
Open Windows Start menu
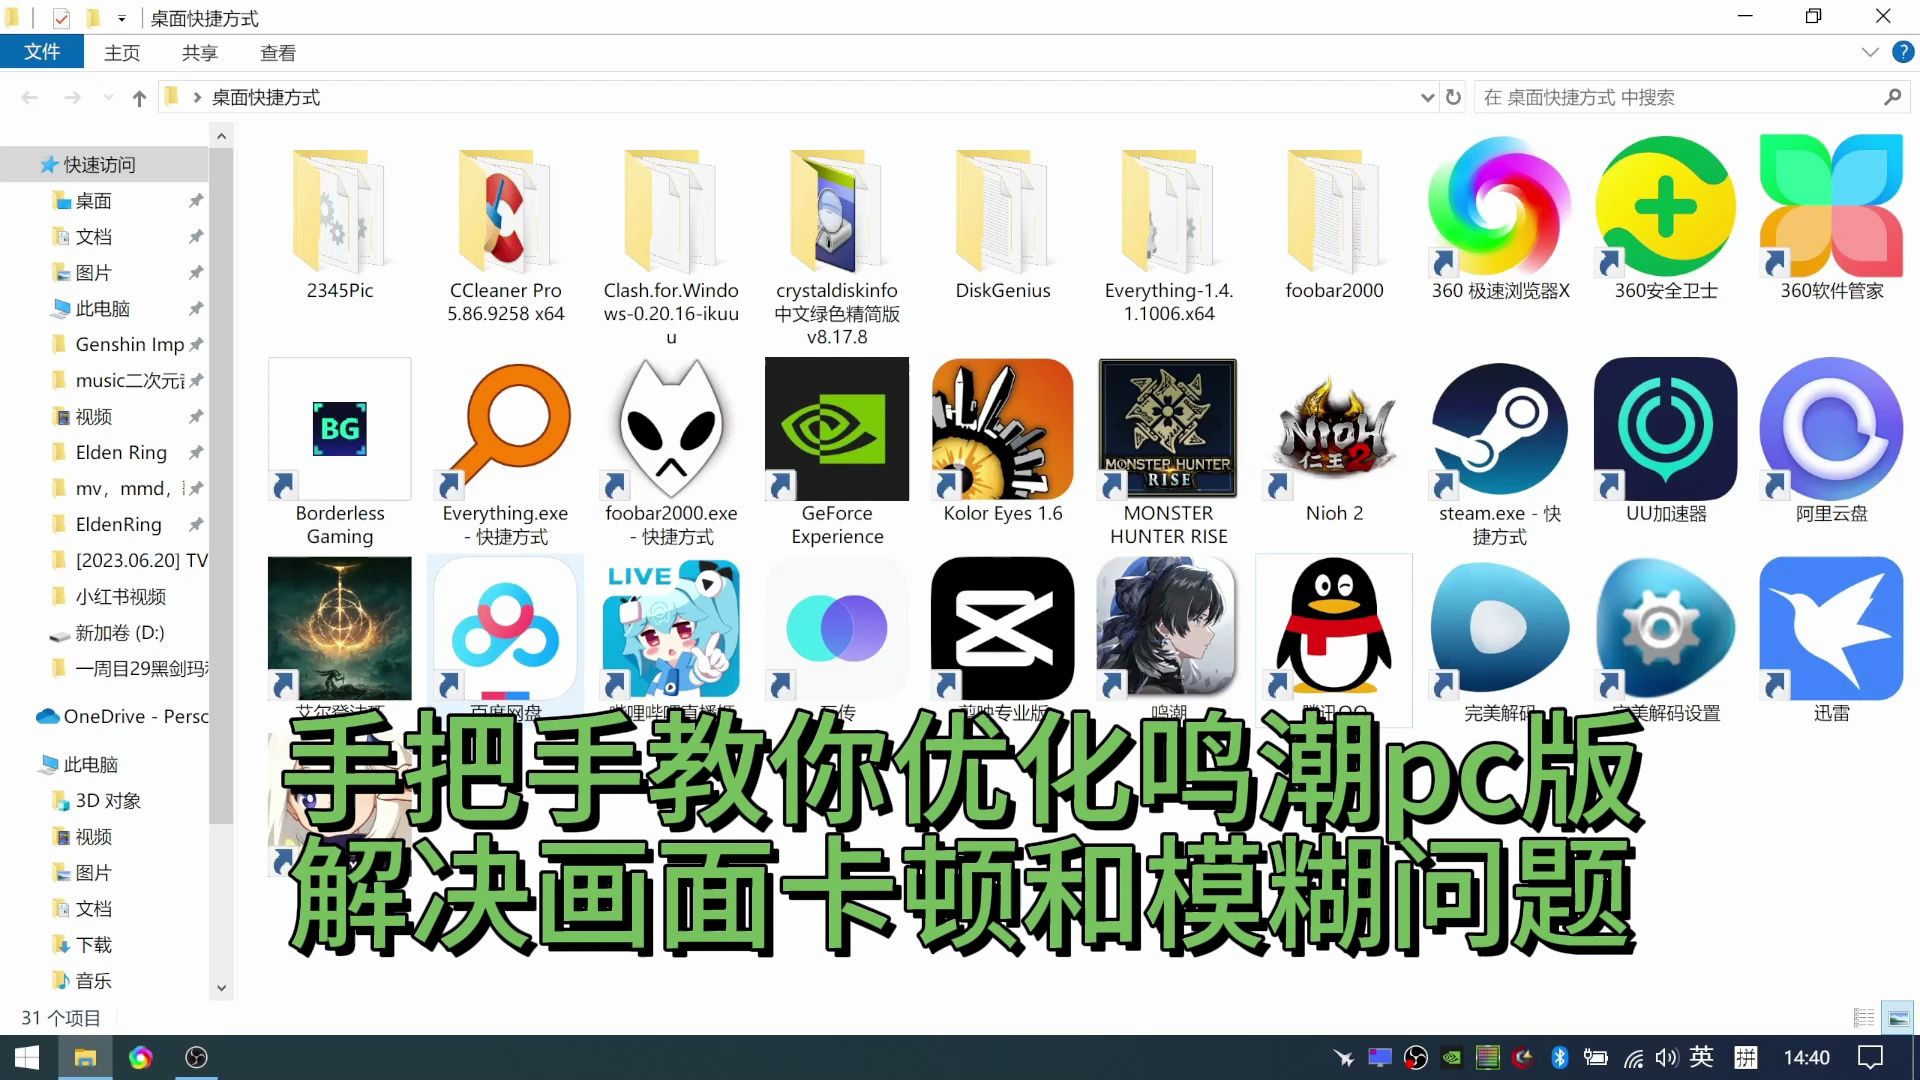tap(27, 1057)
